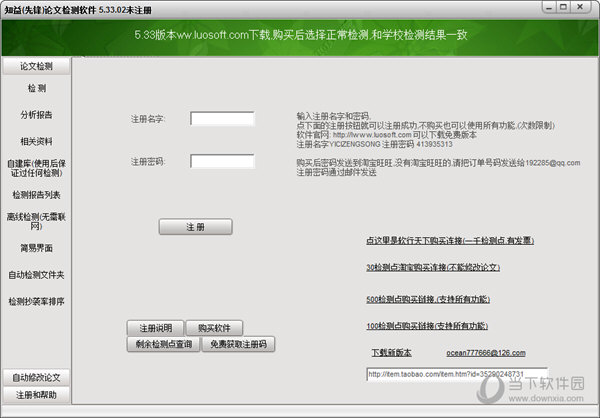This screenshot has width=600, height=418.
Task: Select 离线检测(无需联网) in the sidebar
Action: tap(36, 221)
